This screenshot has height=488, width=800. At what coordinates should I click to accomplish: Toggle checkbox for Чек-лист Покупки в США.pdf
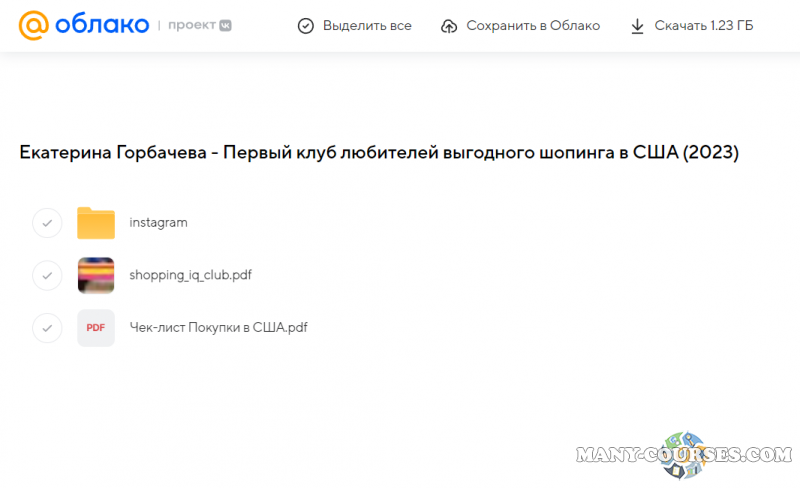tap(47, 328)
